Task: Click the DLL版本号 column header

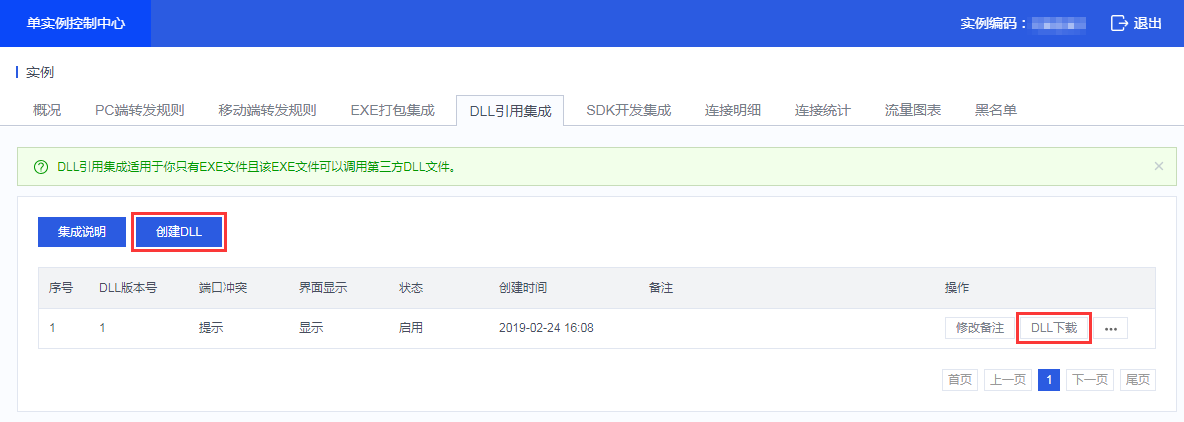Action: click(x=128, y=288)
